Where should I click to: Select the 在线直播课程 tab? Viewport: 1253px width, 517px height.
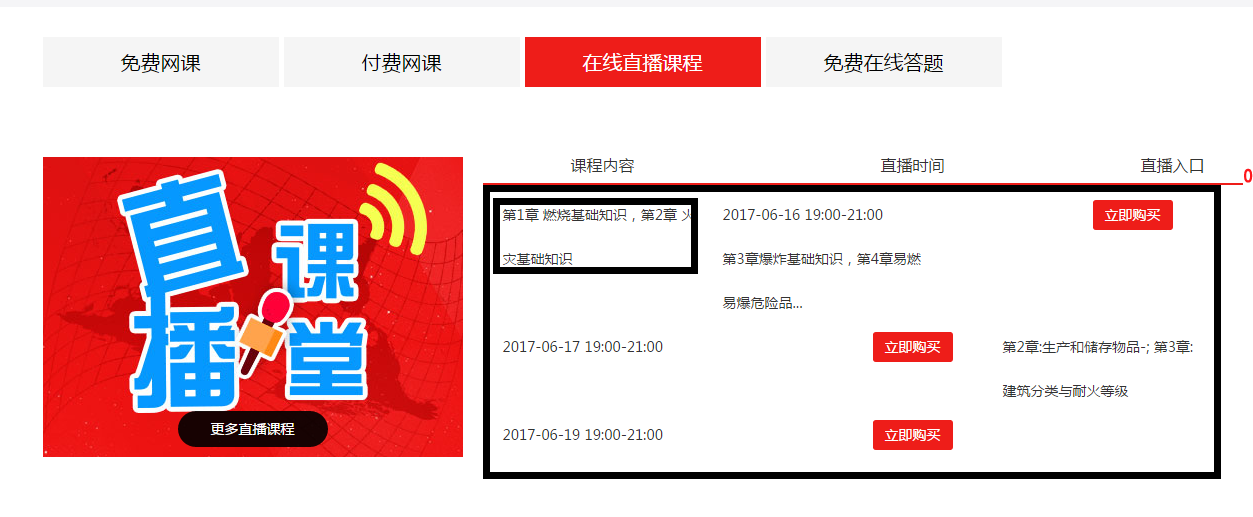tap(643, 62)
